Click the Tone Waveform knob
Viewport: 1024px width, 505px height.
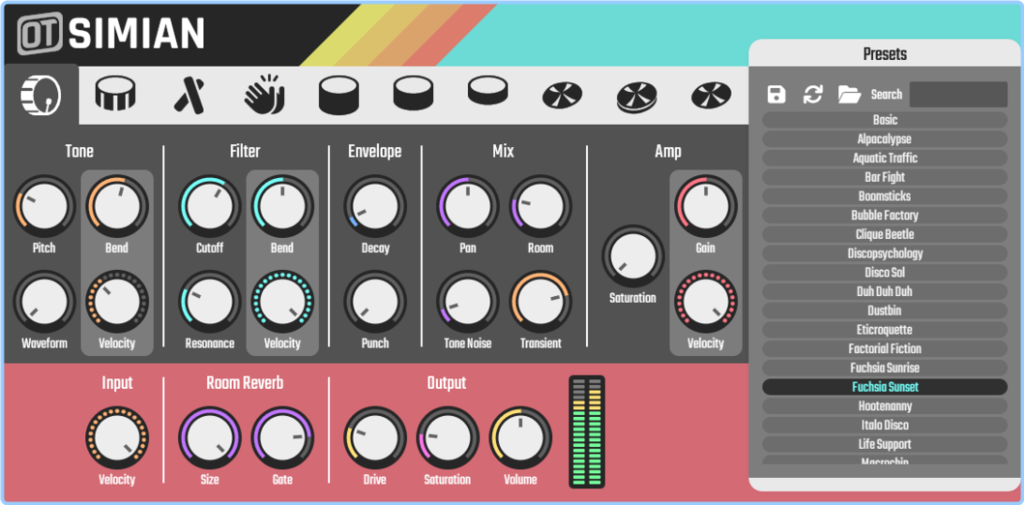coord(44,302)
